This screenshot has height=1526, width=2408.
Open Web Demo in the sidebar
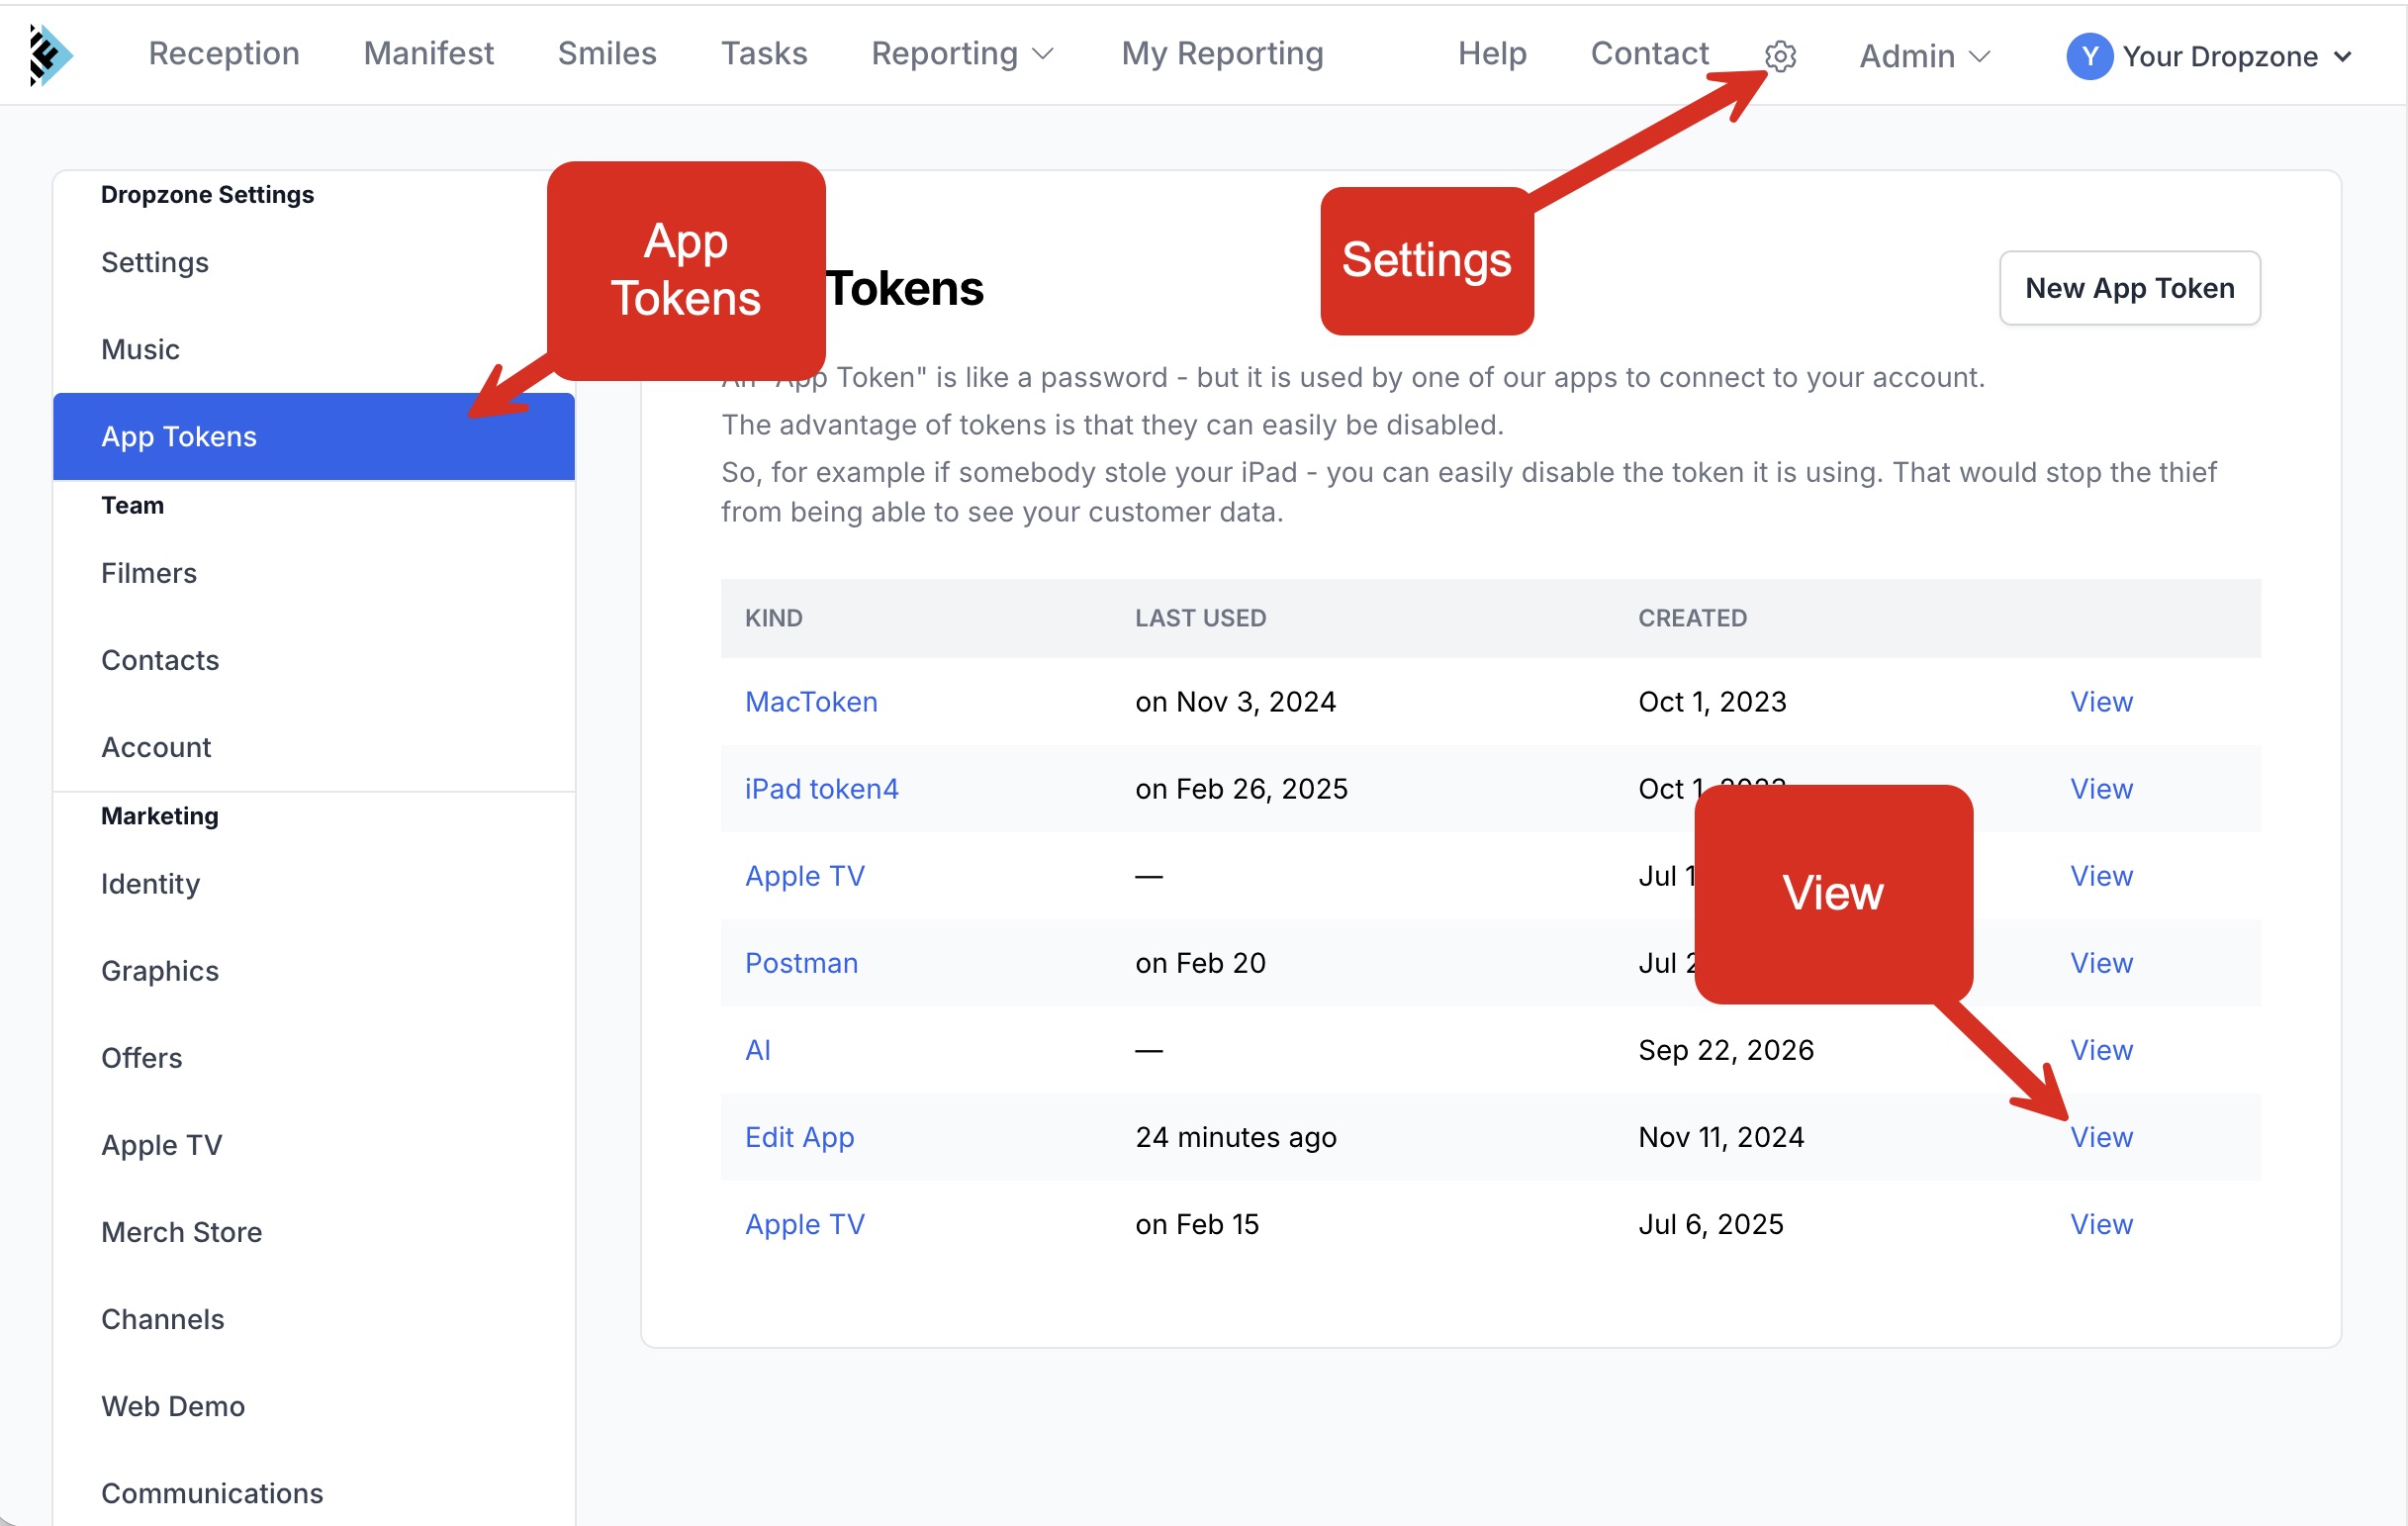point(314,1407)
